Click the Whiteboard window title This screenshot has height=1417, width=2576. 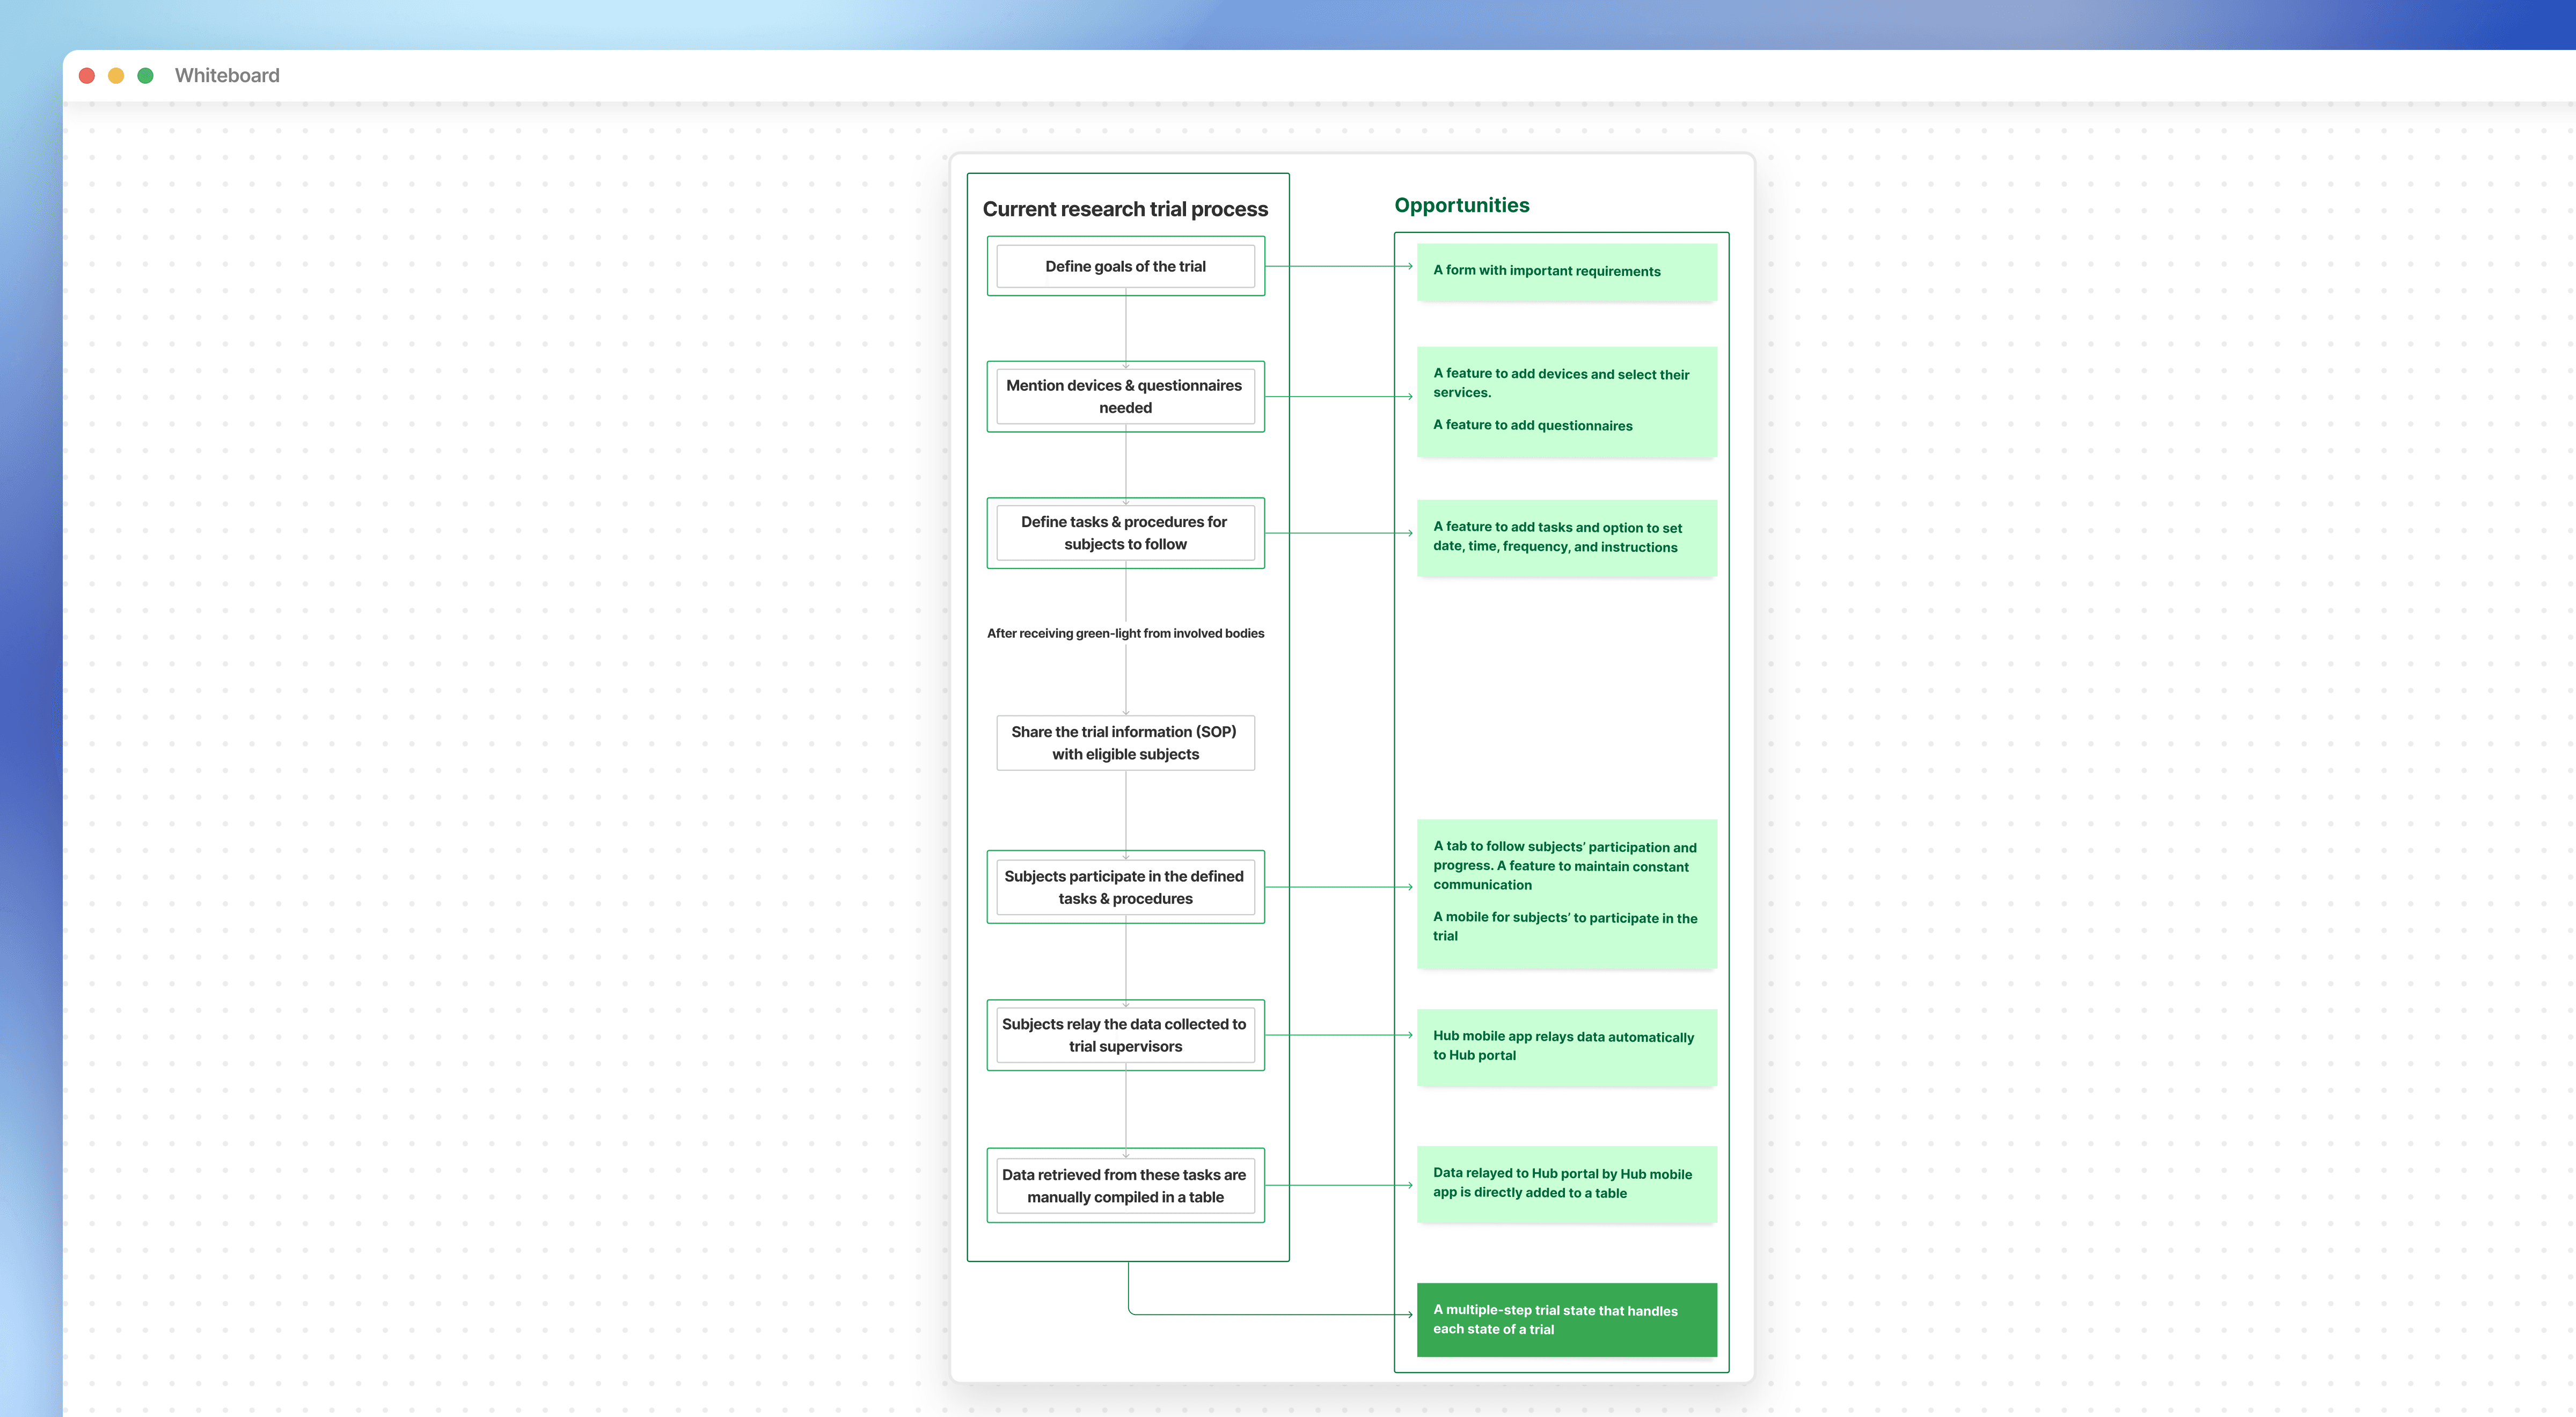coord(227,76)
